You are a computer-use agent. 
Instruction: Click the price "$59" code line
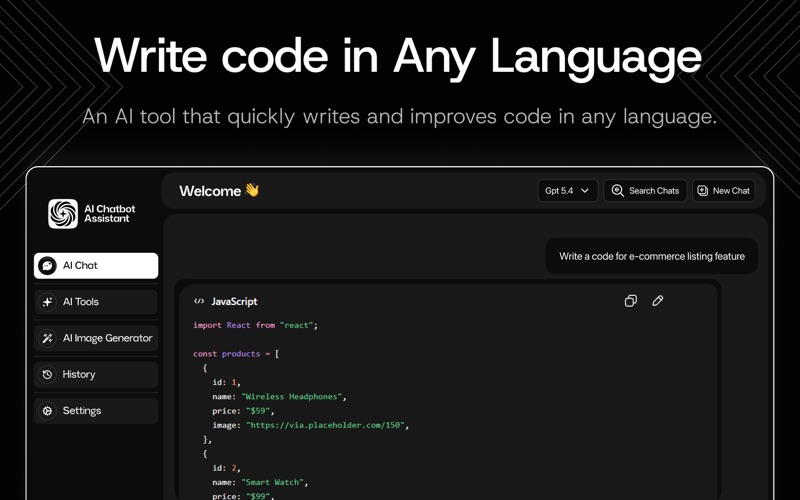(x=243, y=411)
